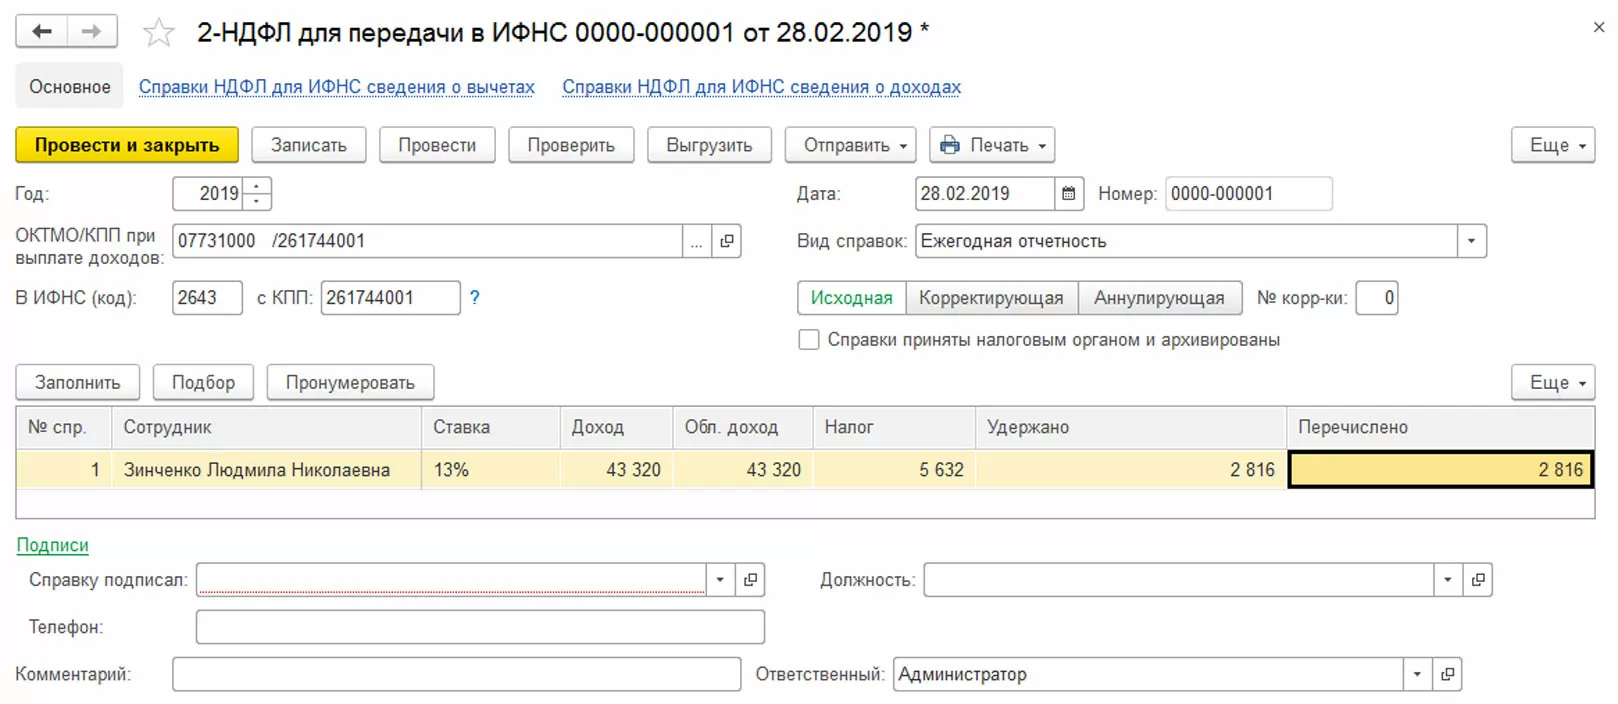The width and height of the screenshot is (1618, 704).
Task: Open the Должность record with its open icon
Action: [1478, 580]
